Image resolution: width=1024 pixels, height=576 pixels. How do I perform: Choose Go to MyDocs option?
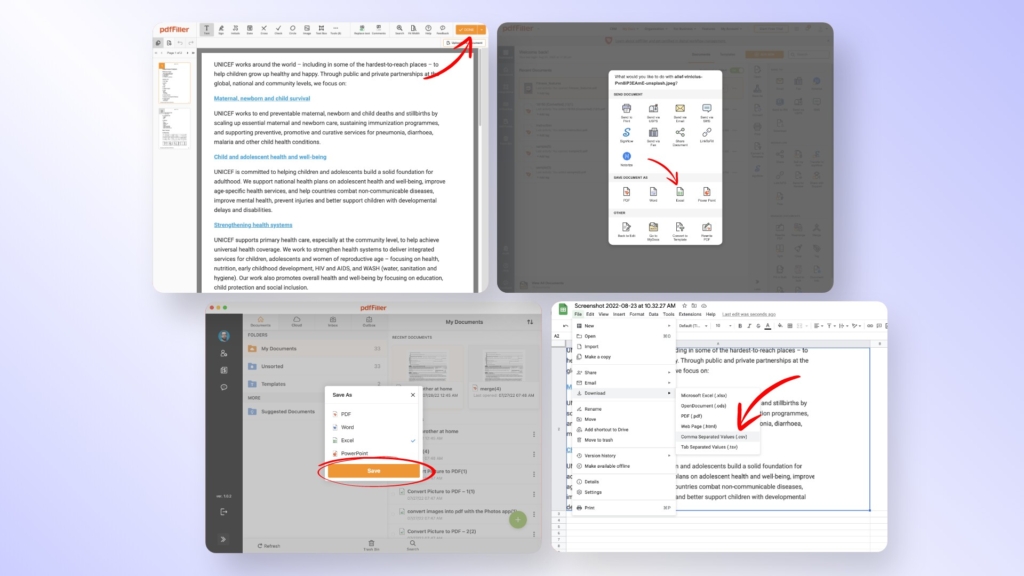tap(653, 231)
